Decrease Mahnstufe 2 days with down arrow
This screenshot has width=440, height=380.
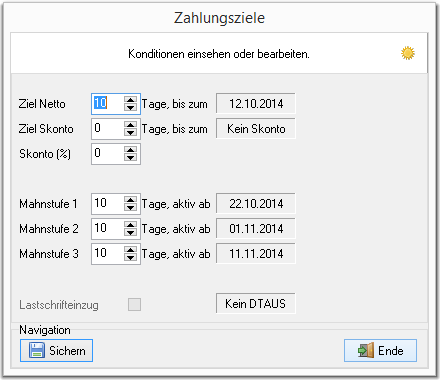coord(130,232)
